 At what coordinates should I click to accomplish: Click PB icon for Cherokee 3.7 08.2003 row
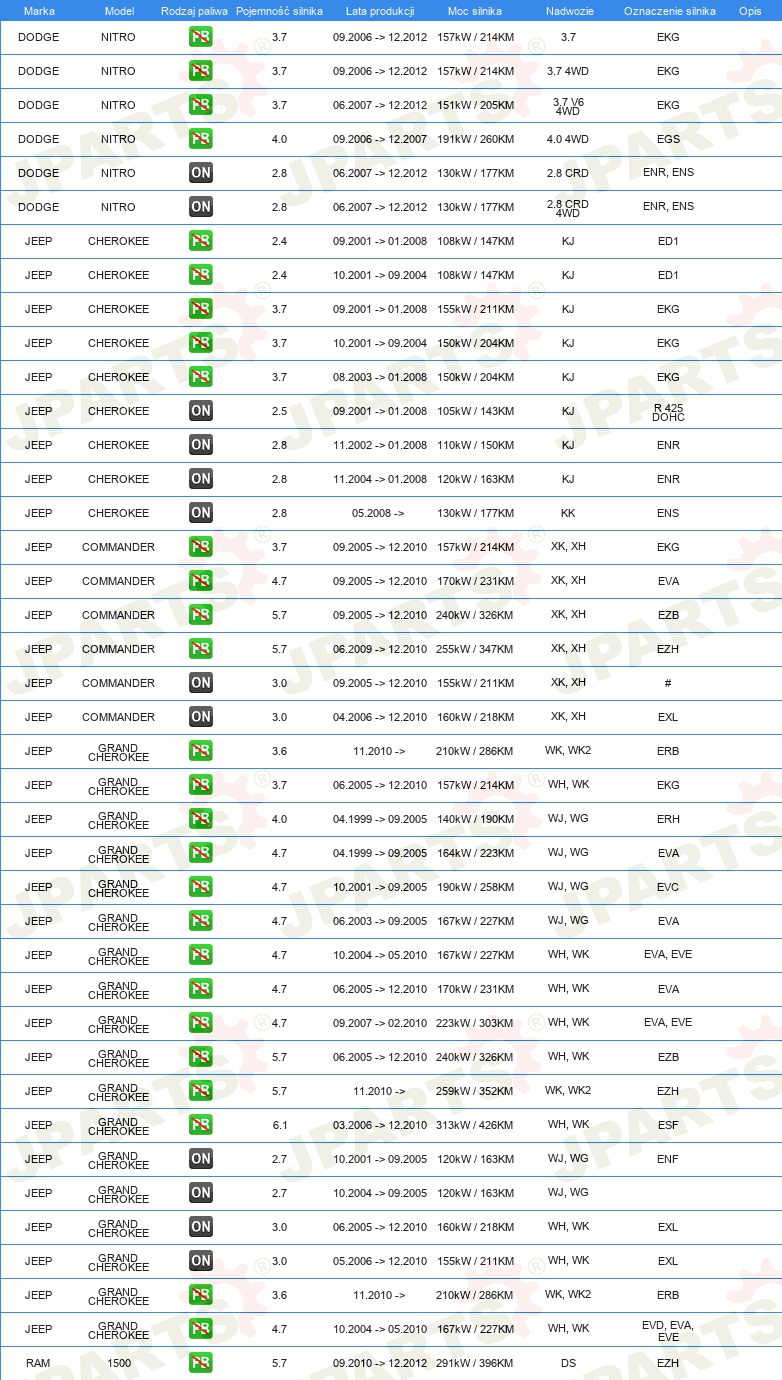click(201, 377)
